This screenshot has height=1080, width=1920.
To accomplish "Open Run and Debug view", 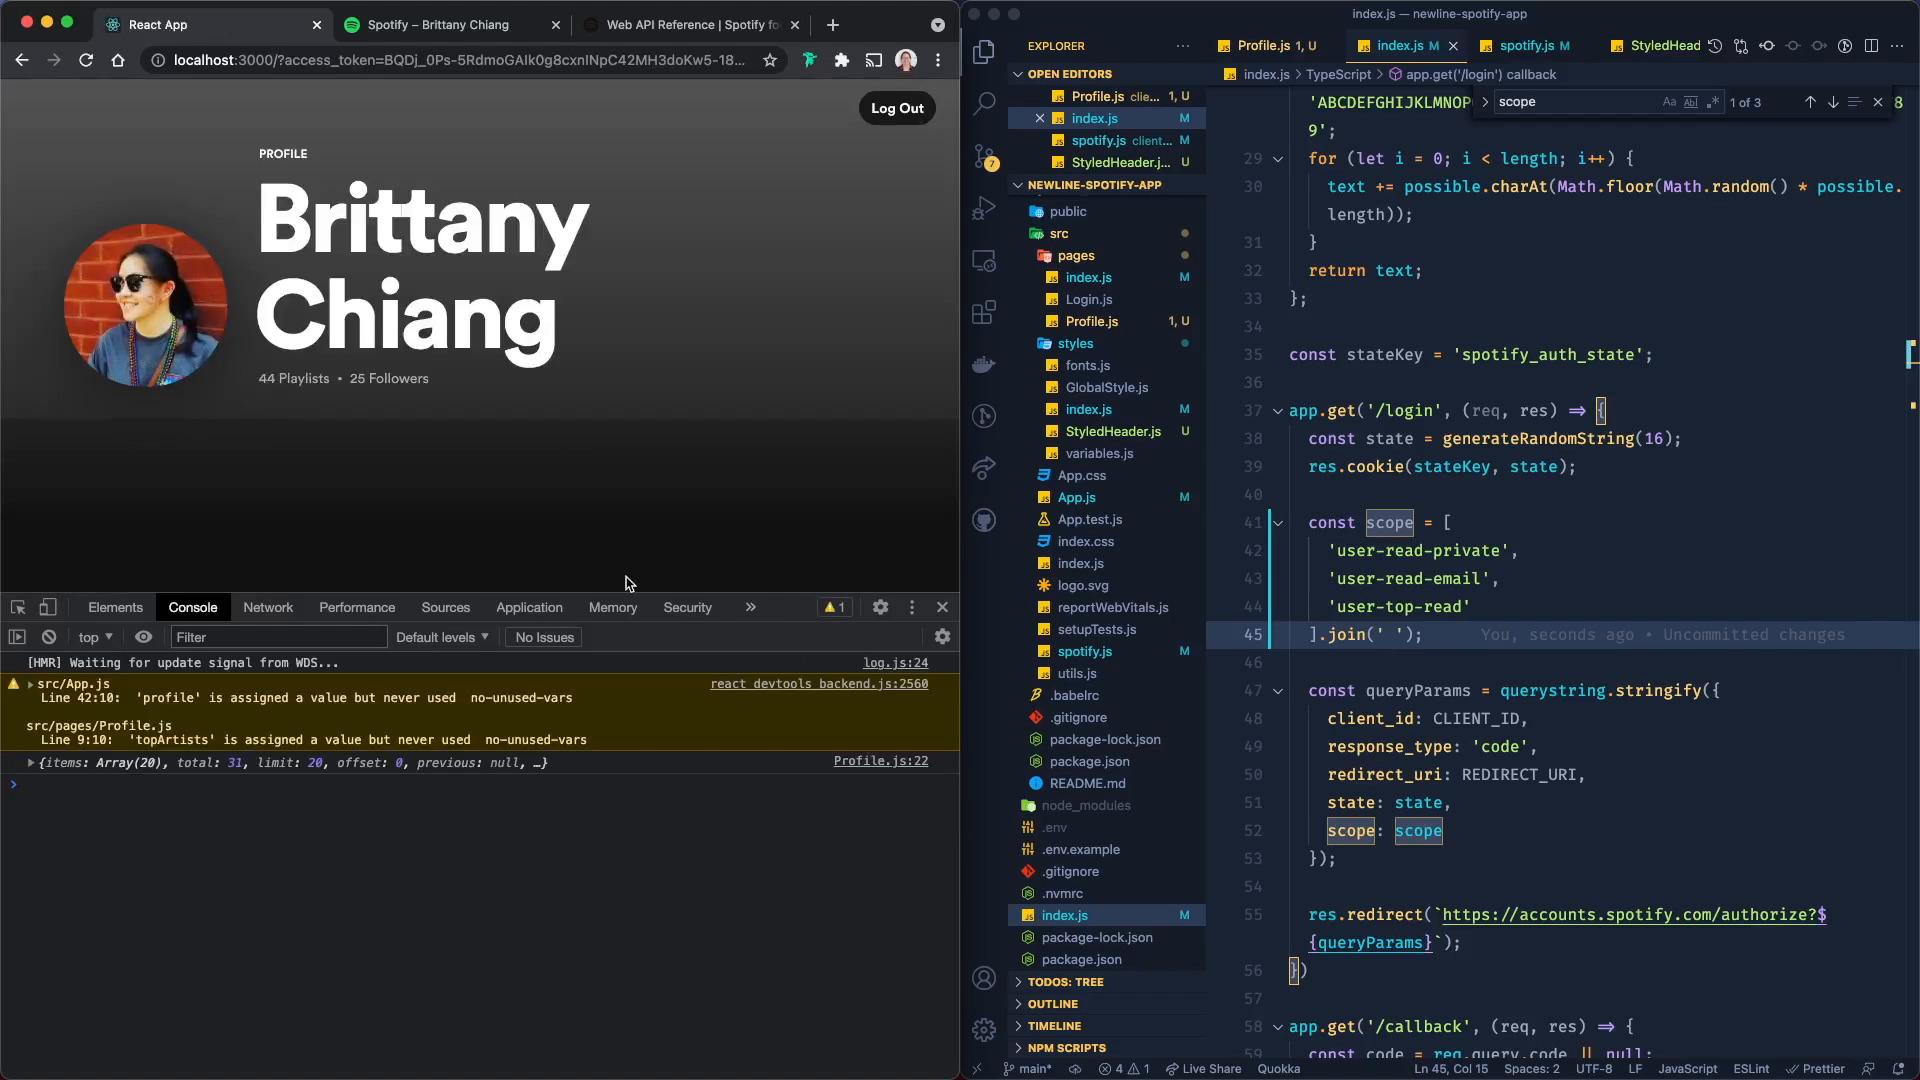I will 984,208.
